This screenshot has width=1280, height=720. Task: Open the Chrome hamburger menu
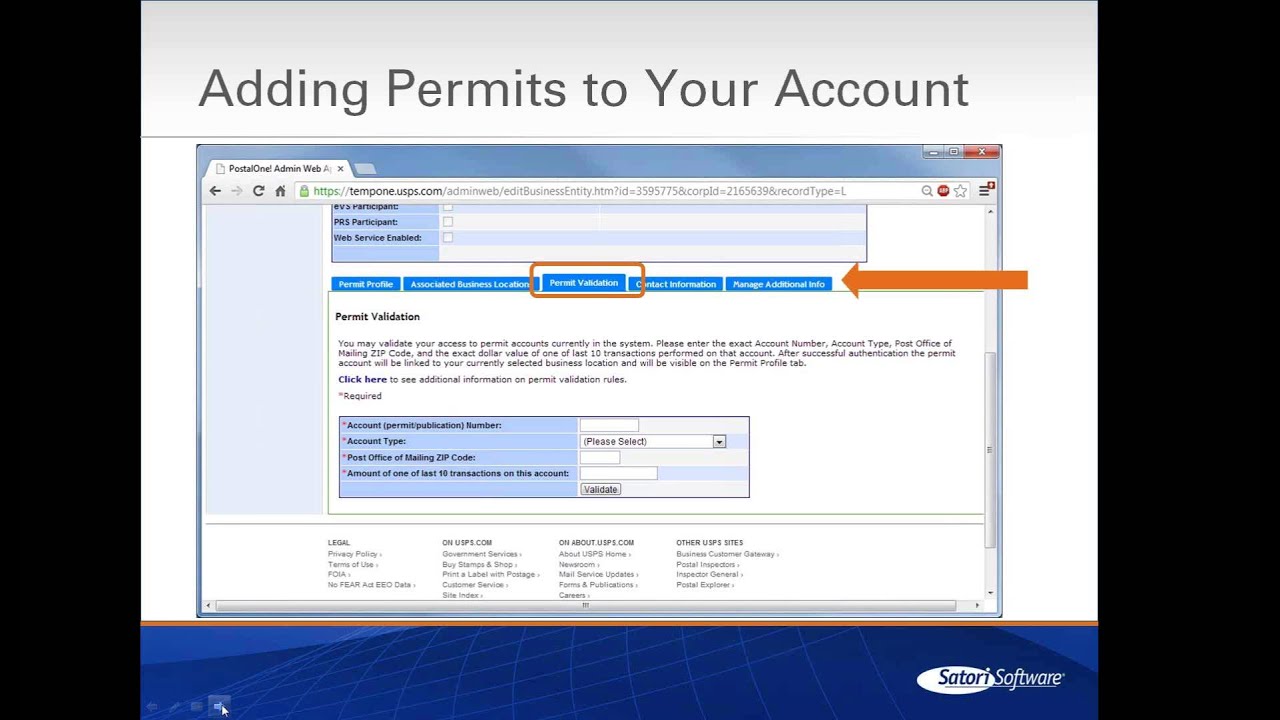985,190
